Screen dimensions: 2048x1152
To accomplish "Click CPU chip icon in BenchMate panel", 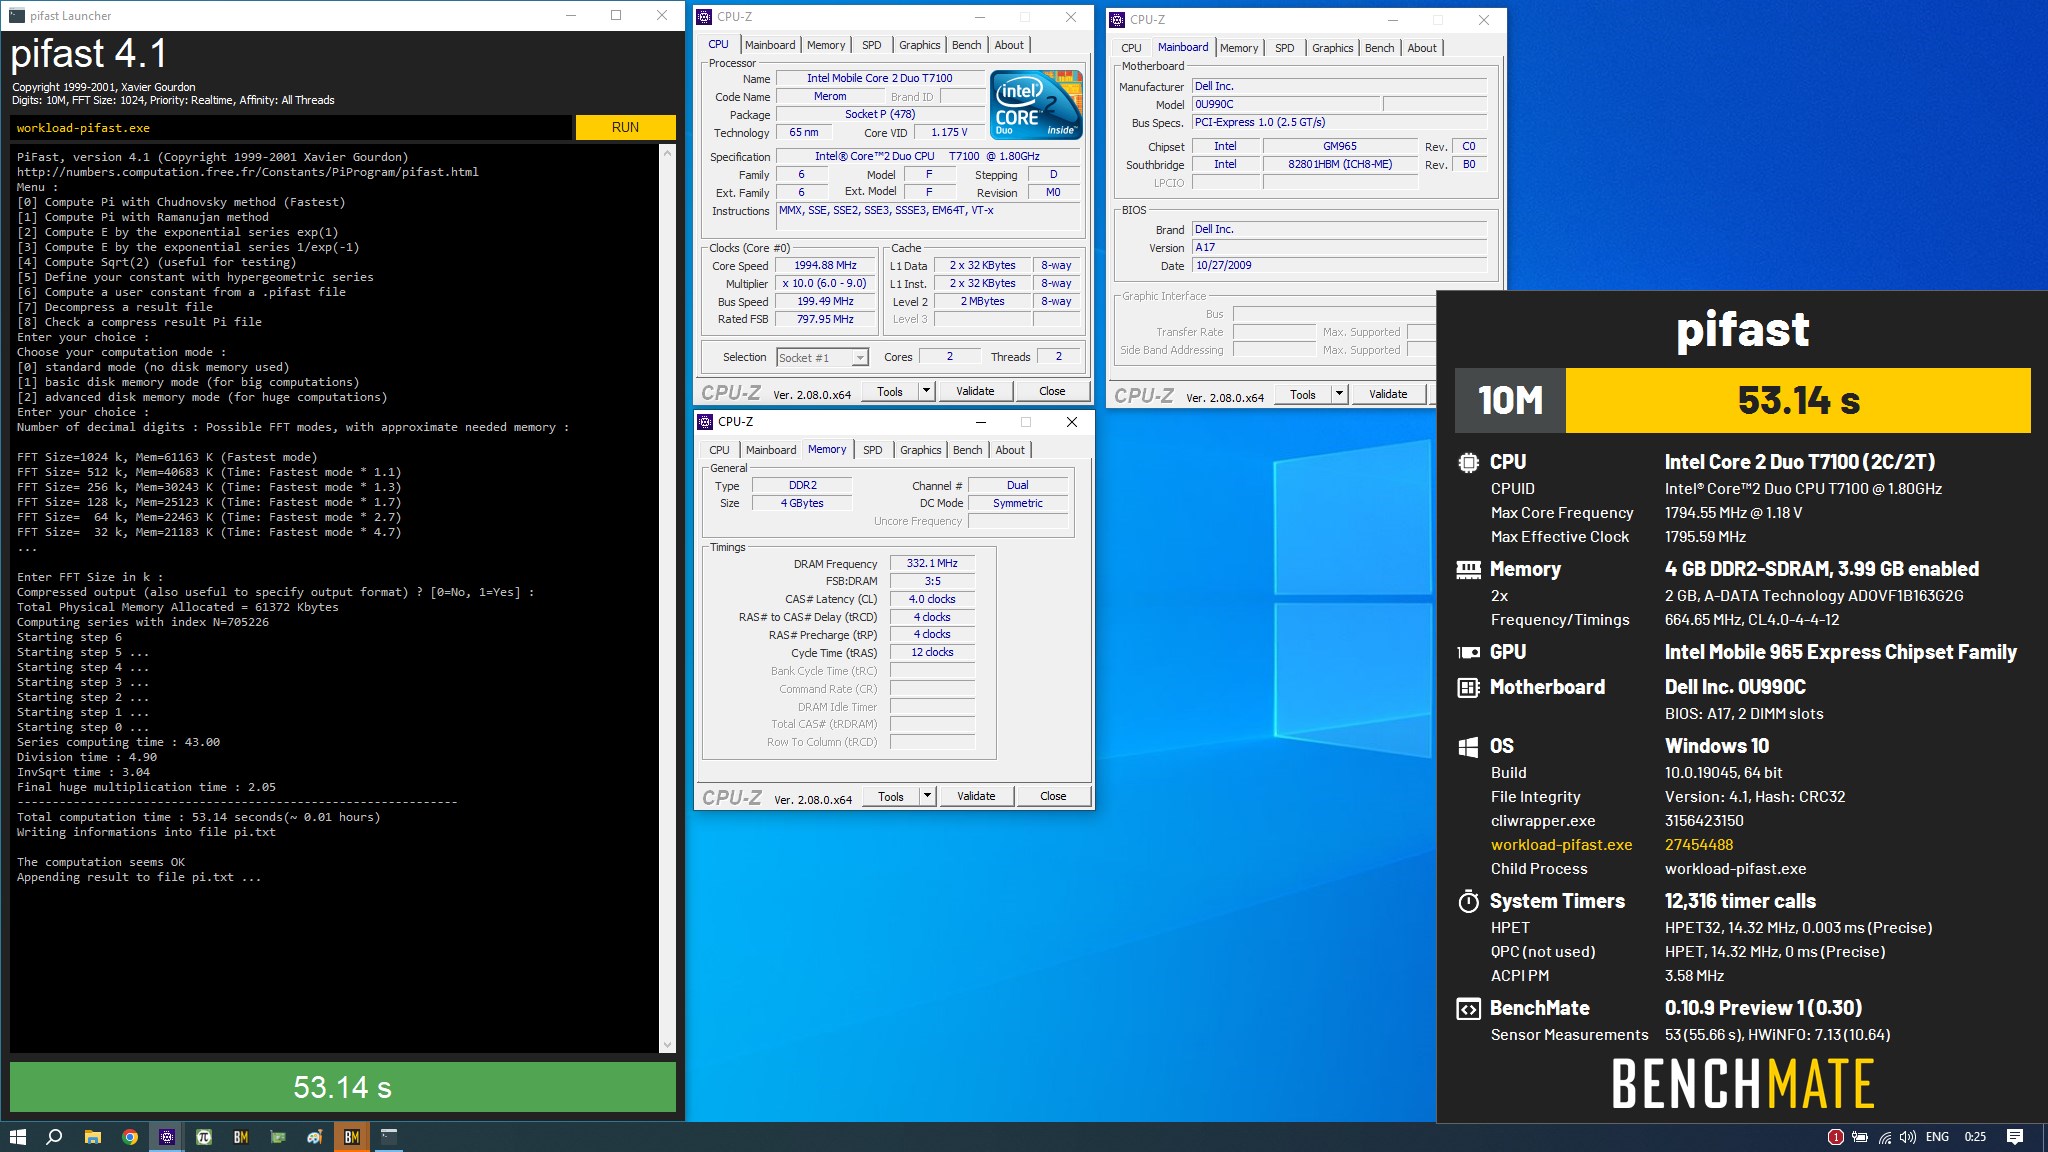I will point(1468,462).
